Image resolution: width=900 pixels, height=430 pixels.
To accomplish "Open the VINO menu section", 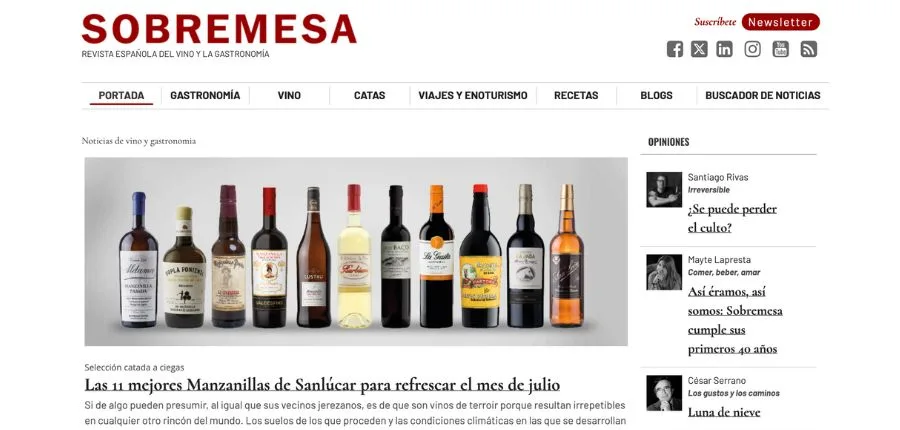I will pyautogui.click(x=289, y=95).
